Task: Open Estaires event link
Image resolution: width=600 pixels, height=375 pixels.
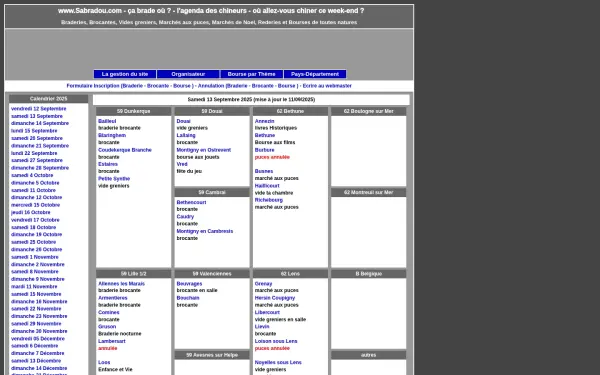Action: (108, 164)
